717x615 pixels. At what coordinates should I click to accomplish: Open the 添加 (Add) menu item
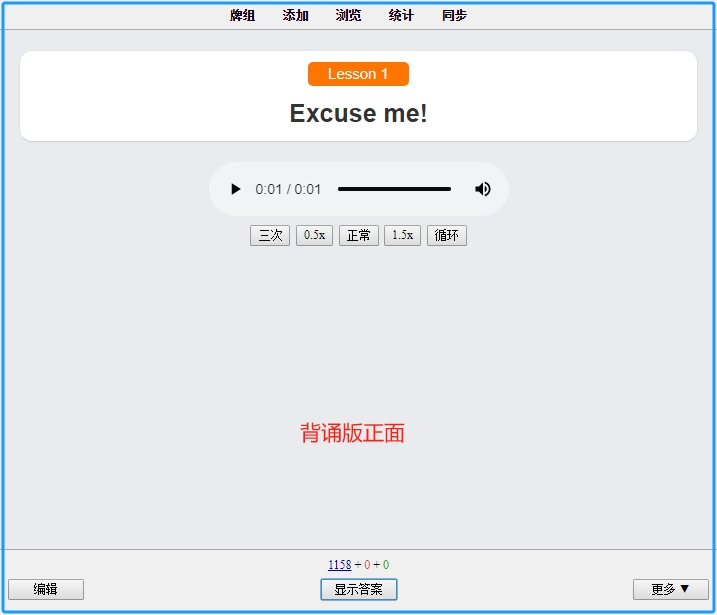pyautogui.click(x=295, y=16)
